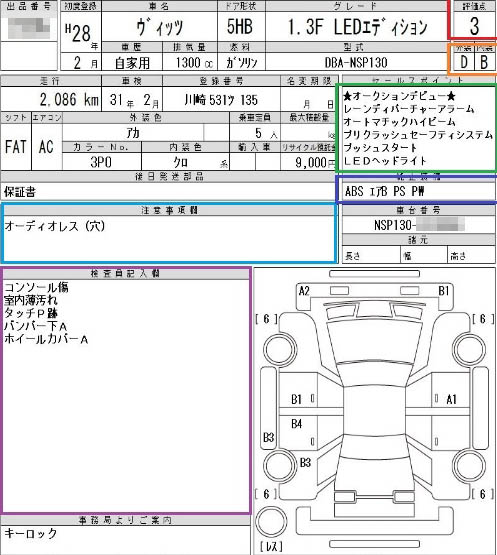
Task: Click the [レス] spare tire label
Action: (272, 546)
